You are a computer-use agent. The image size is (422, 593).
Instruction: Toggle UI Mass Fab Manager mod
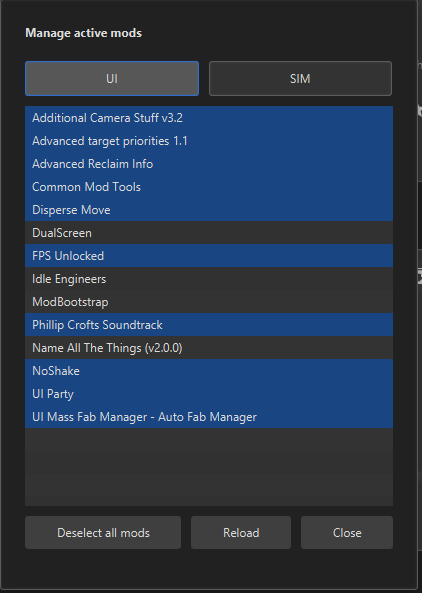pos(209,417)
